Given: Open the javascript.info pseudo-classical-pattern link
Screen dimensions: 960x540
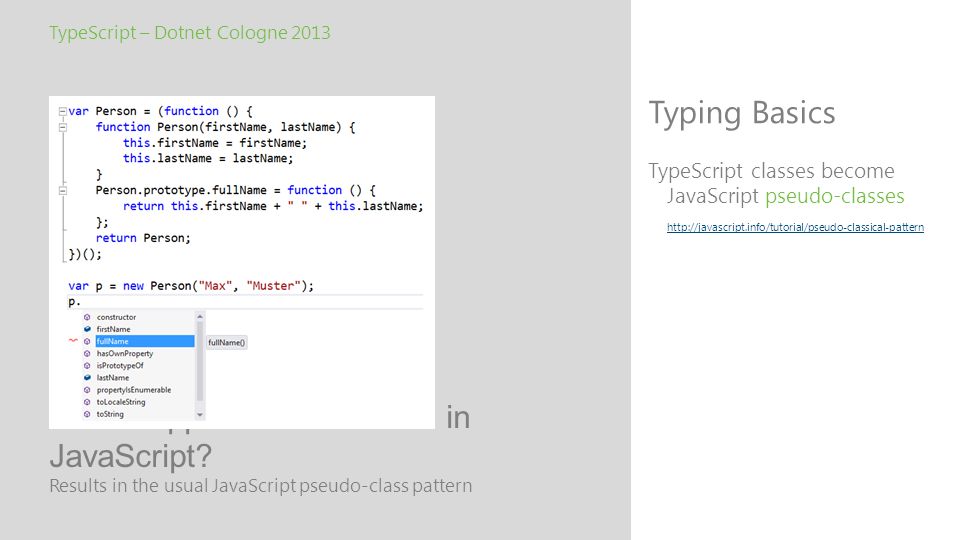Looking at the screenshot, I should (795, 227).
